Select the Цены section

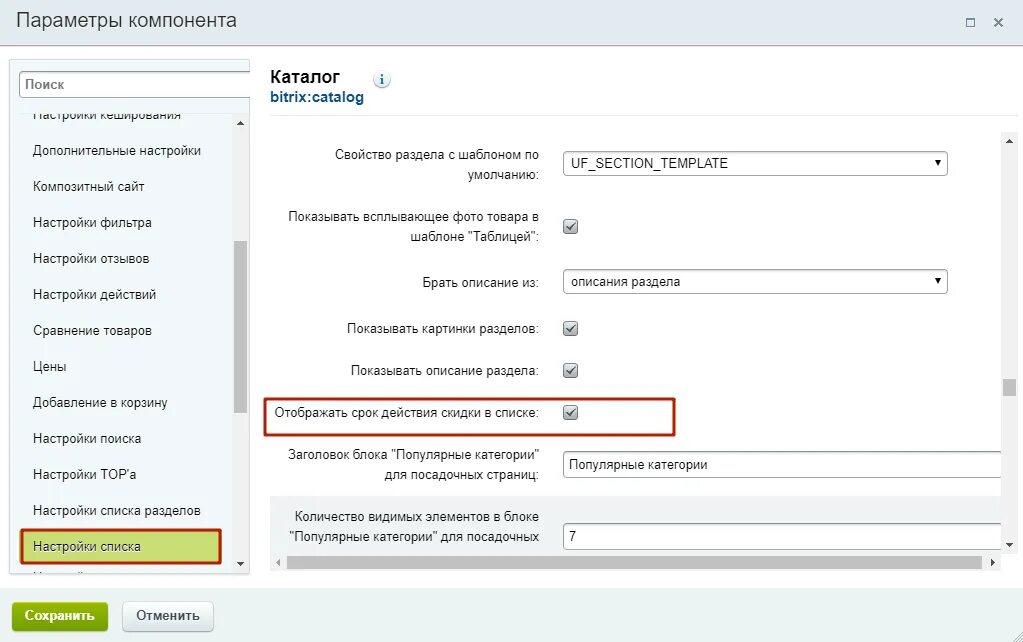(x=50, y=367)
